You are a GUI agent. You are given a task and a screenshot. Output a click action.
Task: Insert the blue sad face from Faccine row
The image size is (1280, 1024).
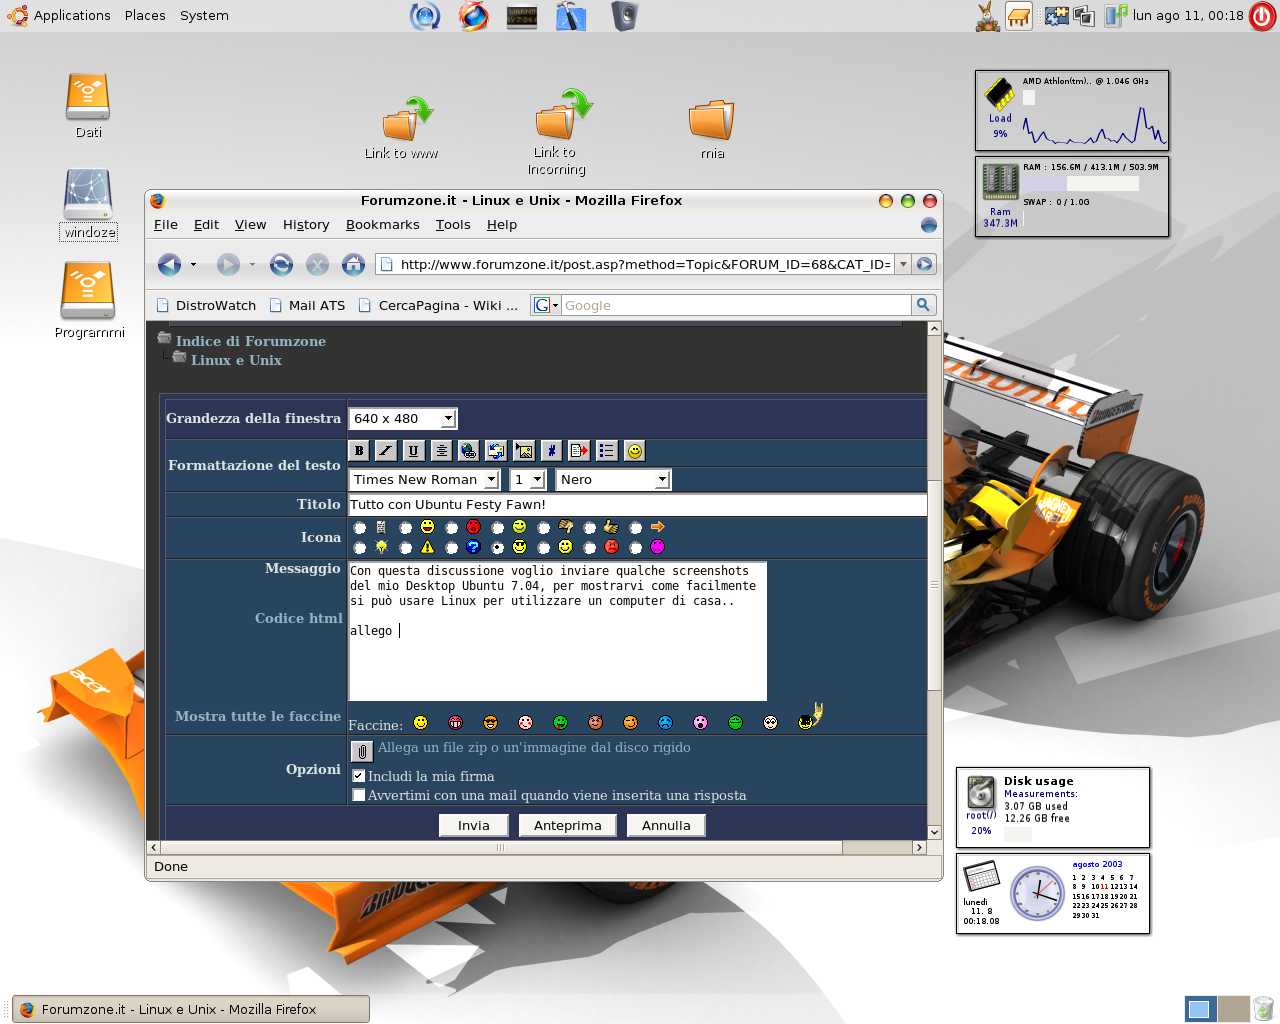click(666, 722)
